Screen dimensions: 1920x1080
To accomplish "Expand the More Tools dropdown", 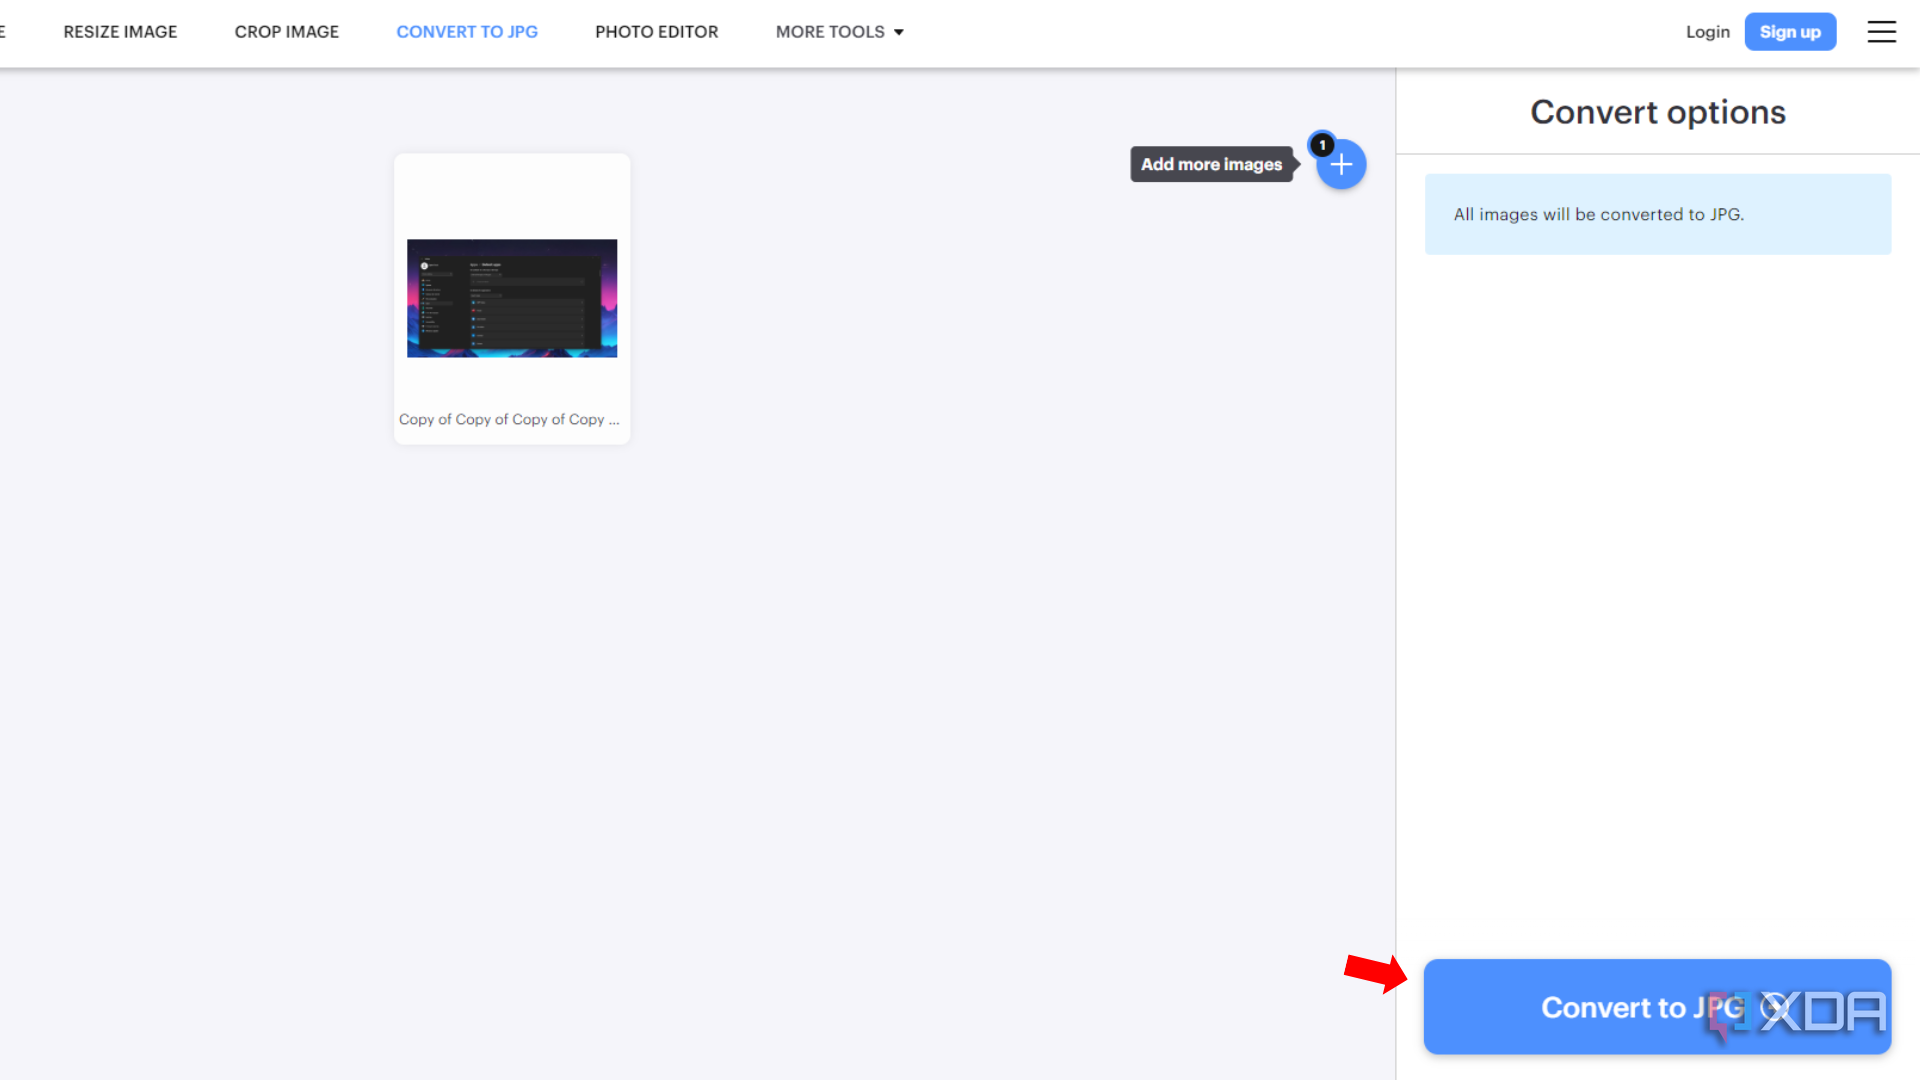I will (839, 32).
